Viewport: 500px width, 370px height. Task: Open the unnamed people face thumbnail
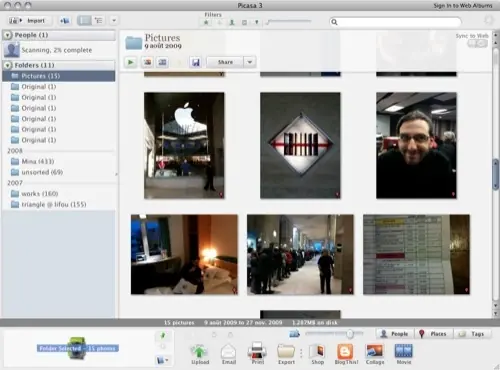pos(12,50)
